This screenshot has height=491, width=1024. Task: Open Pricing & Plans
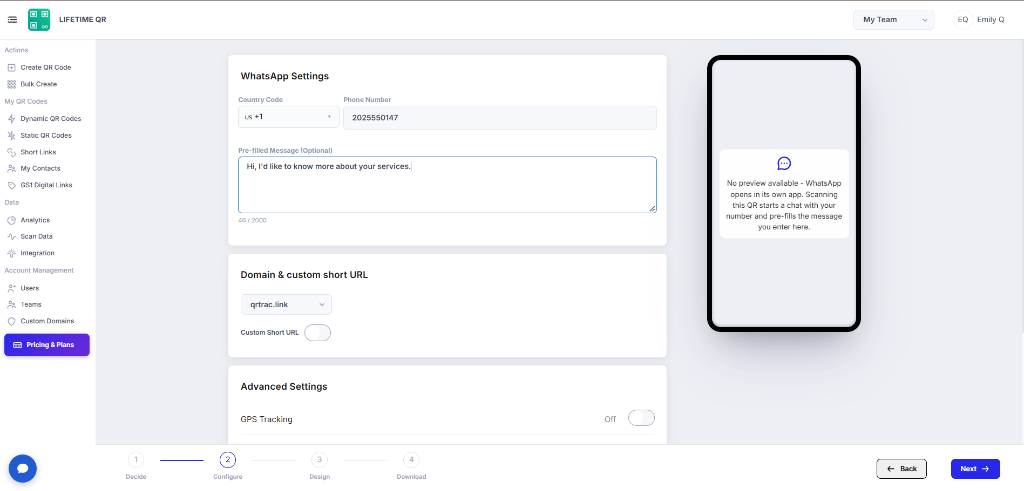(x=47, y=345)
